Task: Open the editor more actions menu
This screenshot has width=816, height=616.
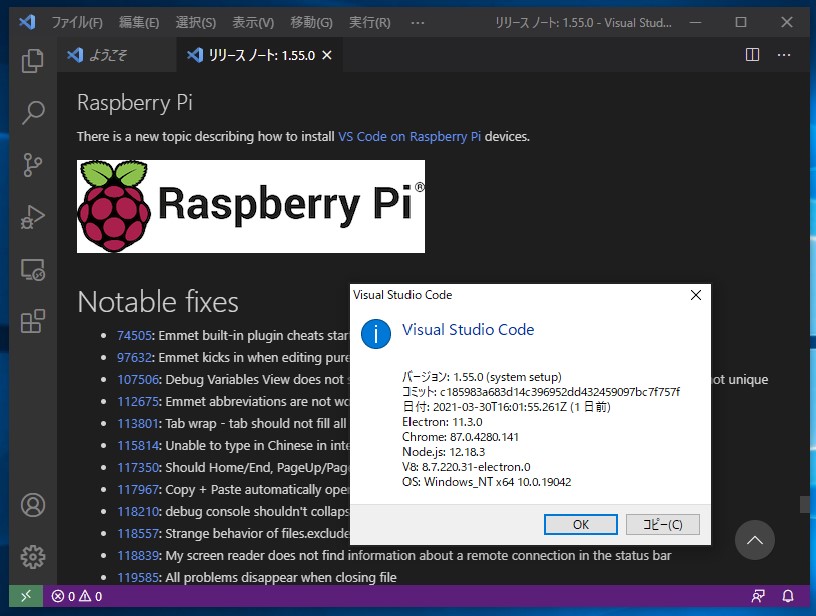Action: tap(782, 55)
